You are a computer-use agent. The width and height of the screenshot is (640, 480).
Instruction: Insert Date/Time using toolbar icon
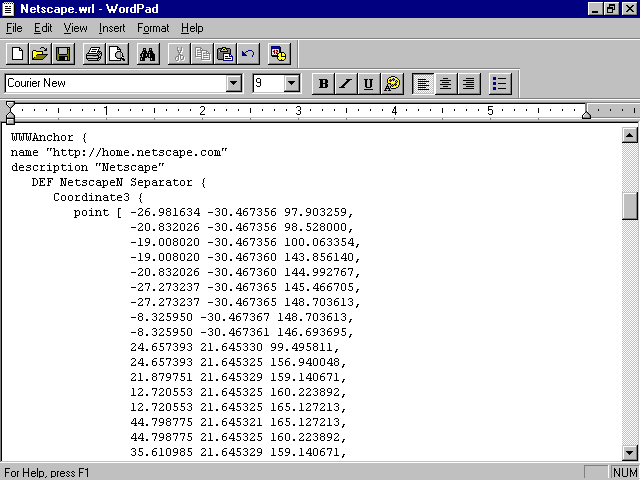[x=279, y=54]
